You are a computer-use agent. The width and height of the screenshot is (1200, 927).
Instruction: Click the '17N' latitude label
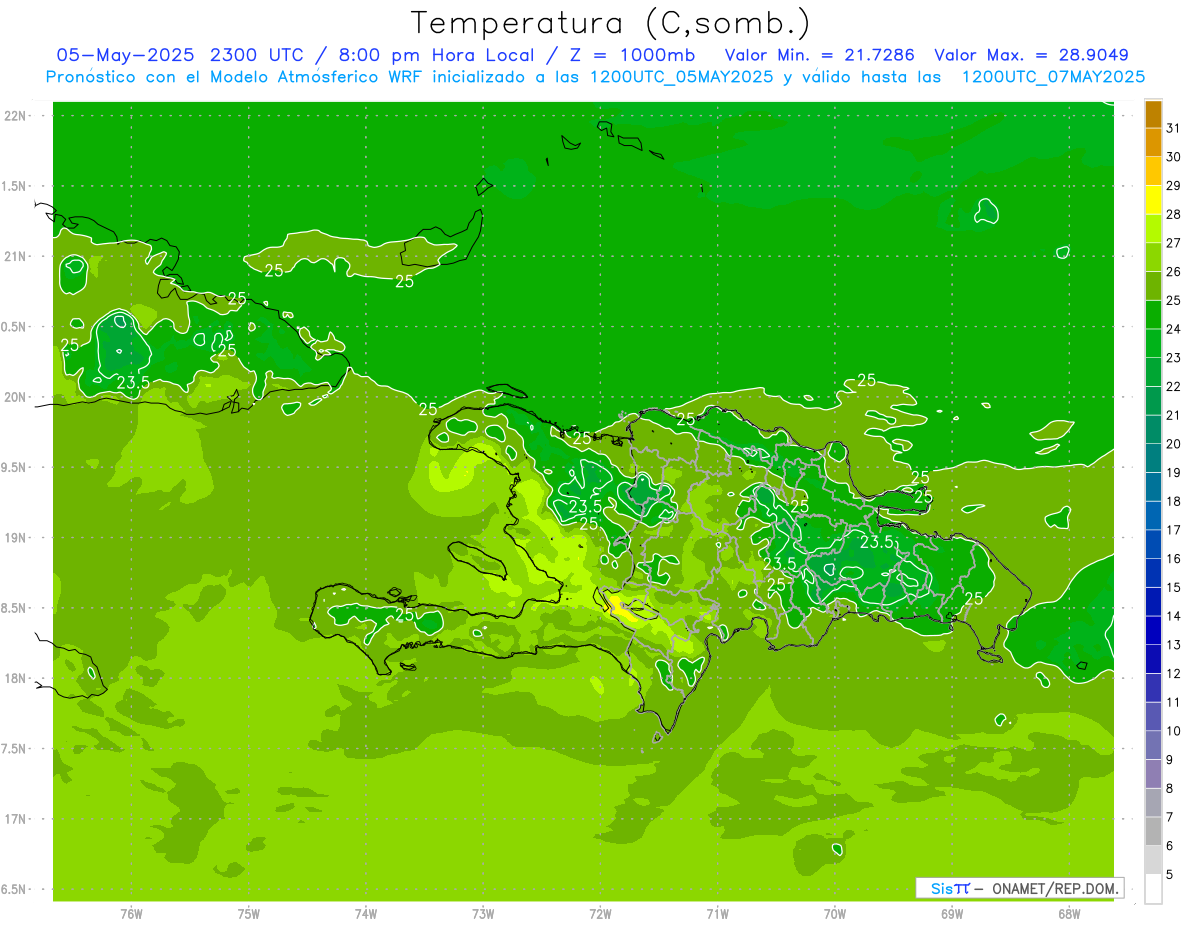pos(17,819)
